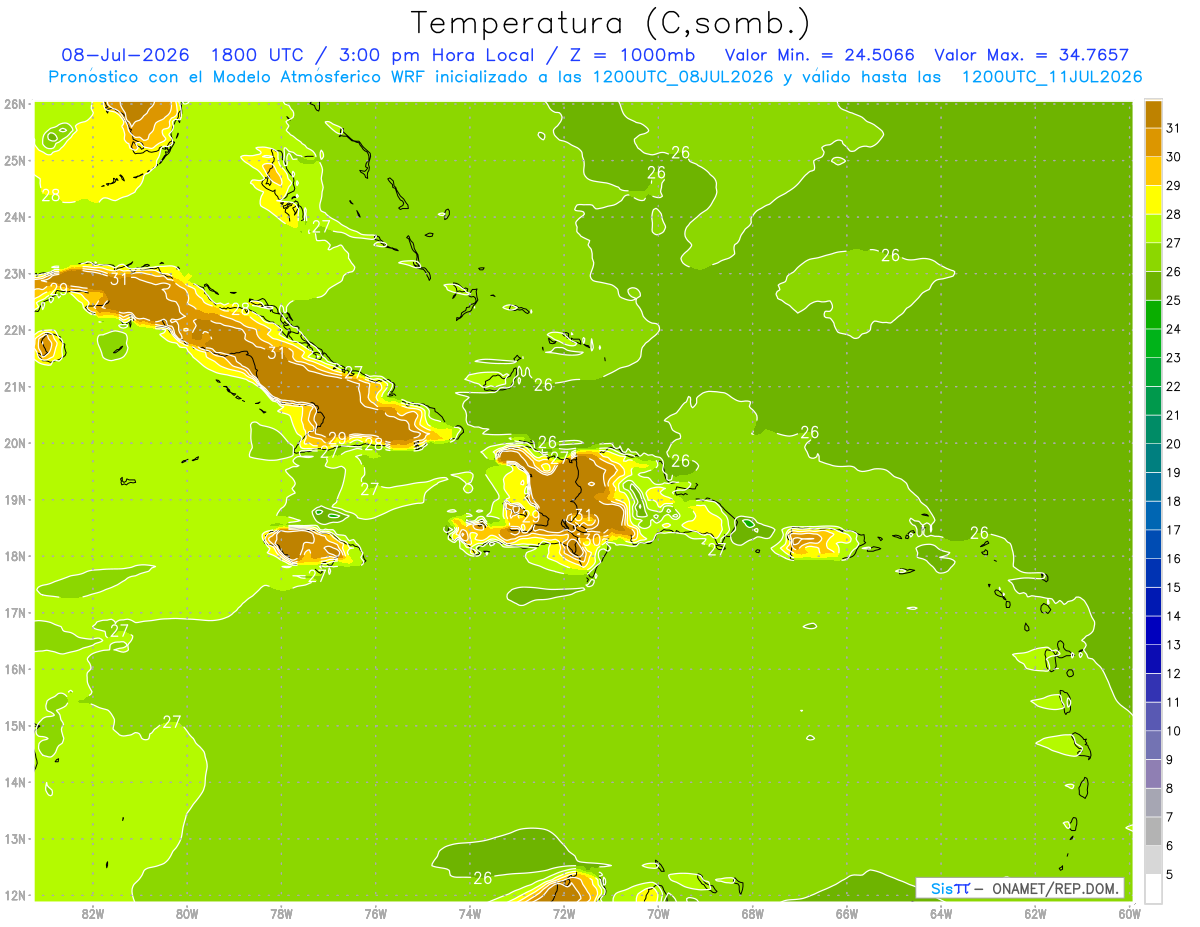Pick legend swatch between 27 and 28
The width and height of the screenshot is (1200, 927).
coord(1153,229)
